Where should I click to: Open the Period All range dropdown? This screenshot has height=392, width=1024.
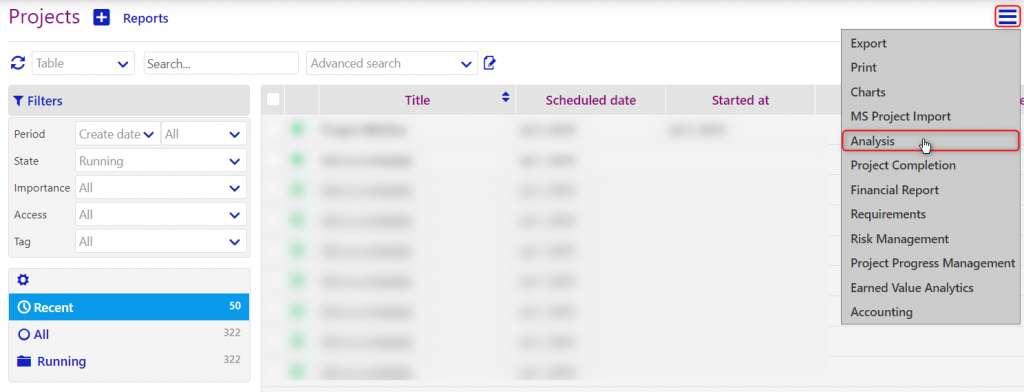tap(204, 134)
